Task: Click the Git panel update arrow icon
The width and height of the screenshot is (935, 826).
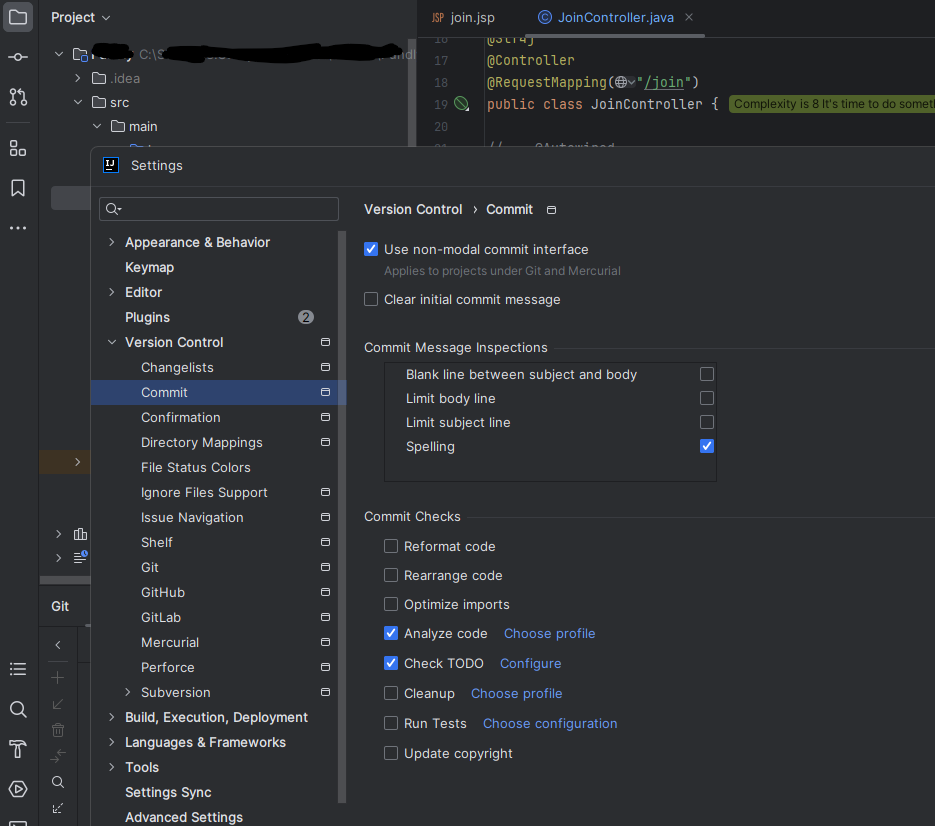Action: pos(58,704)
